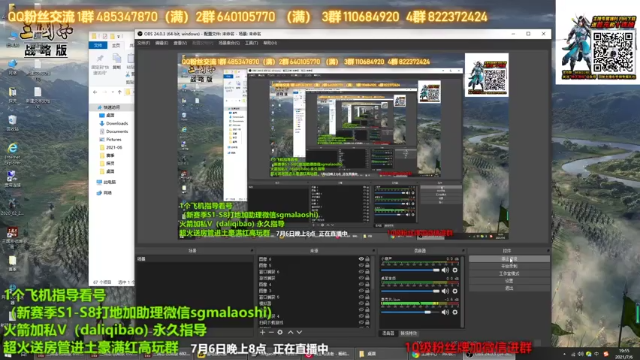Enable 工作室模式 studio mode button

pos(509,273)
